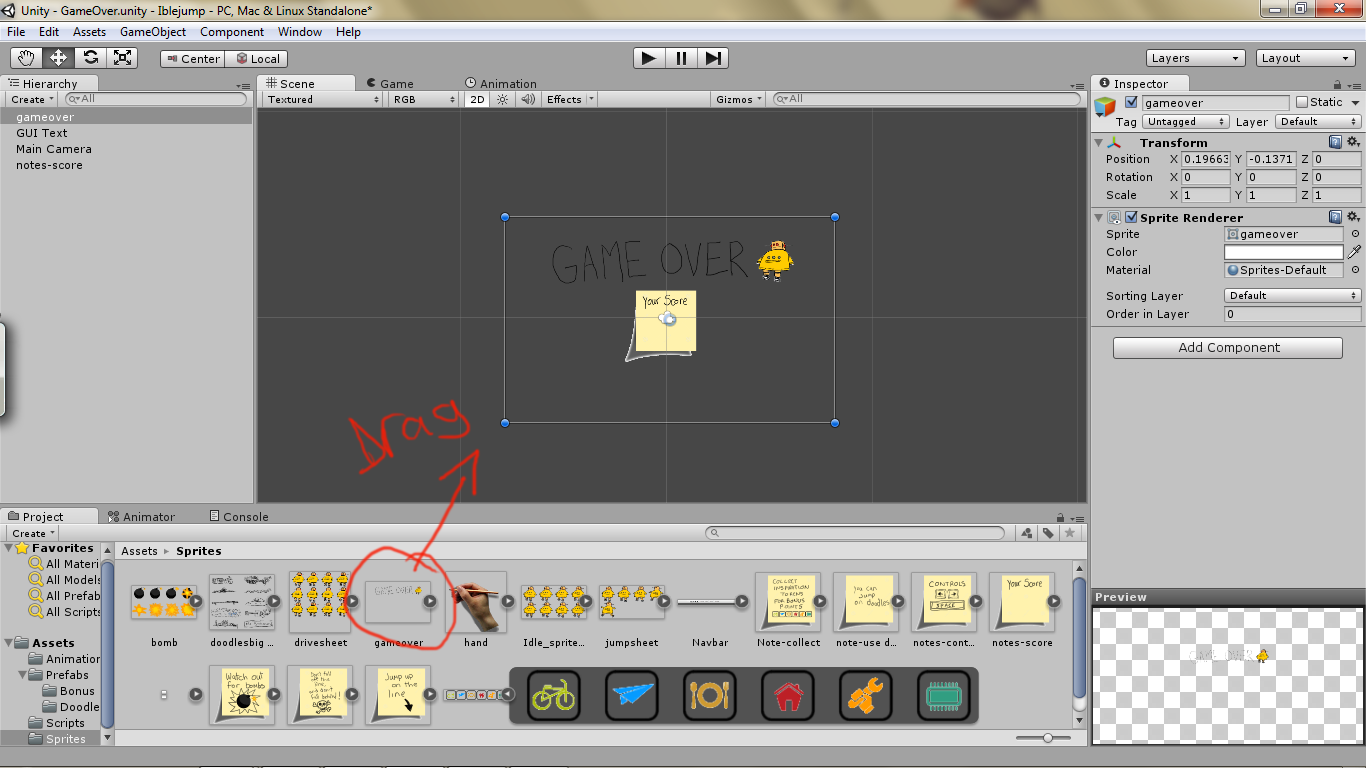This screenshot has height=768, width=1366.
Task: Open the Sprite Renderer gear menu
Action: (1354, 217)
